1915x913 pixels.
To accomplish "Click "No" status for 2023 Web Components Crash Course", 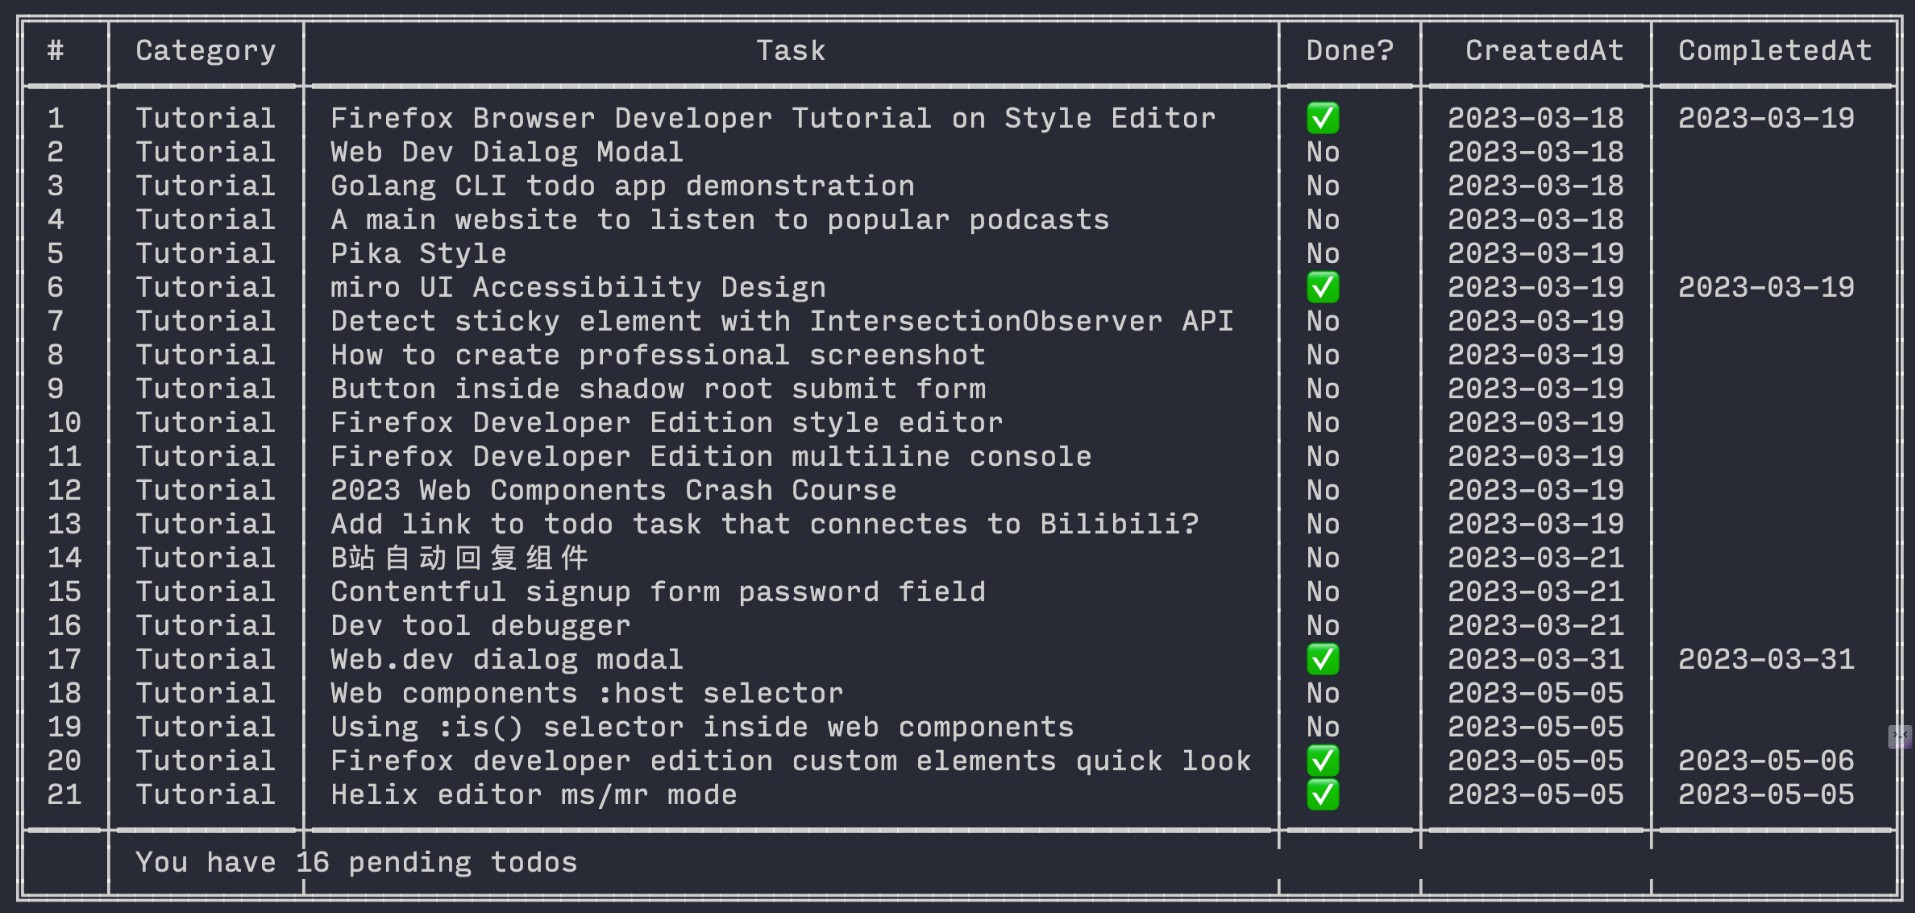I will [x=1323, y=491].
